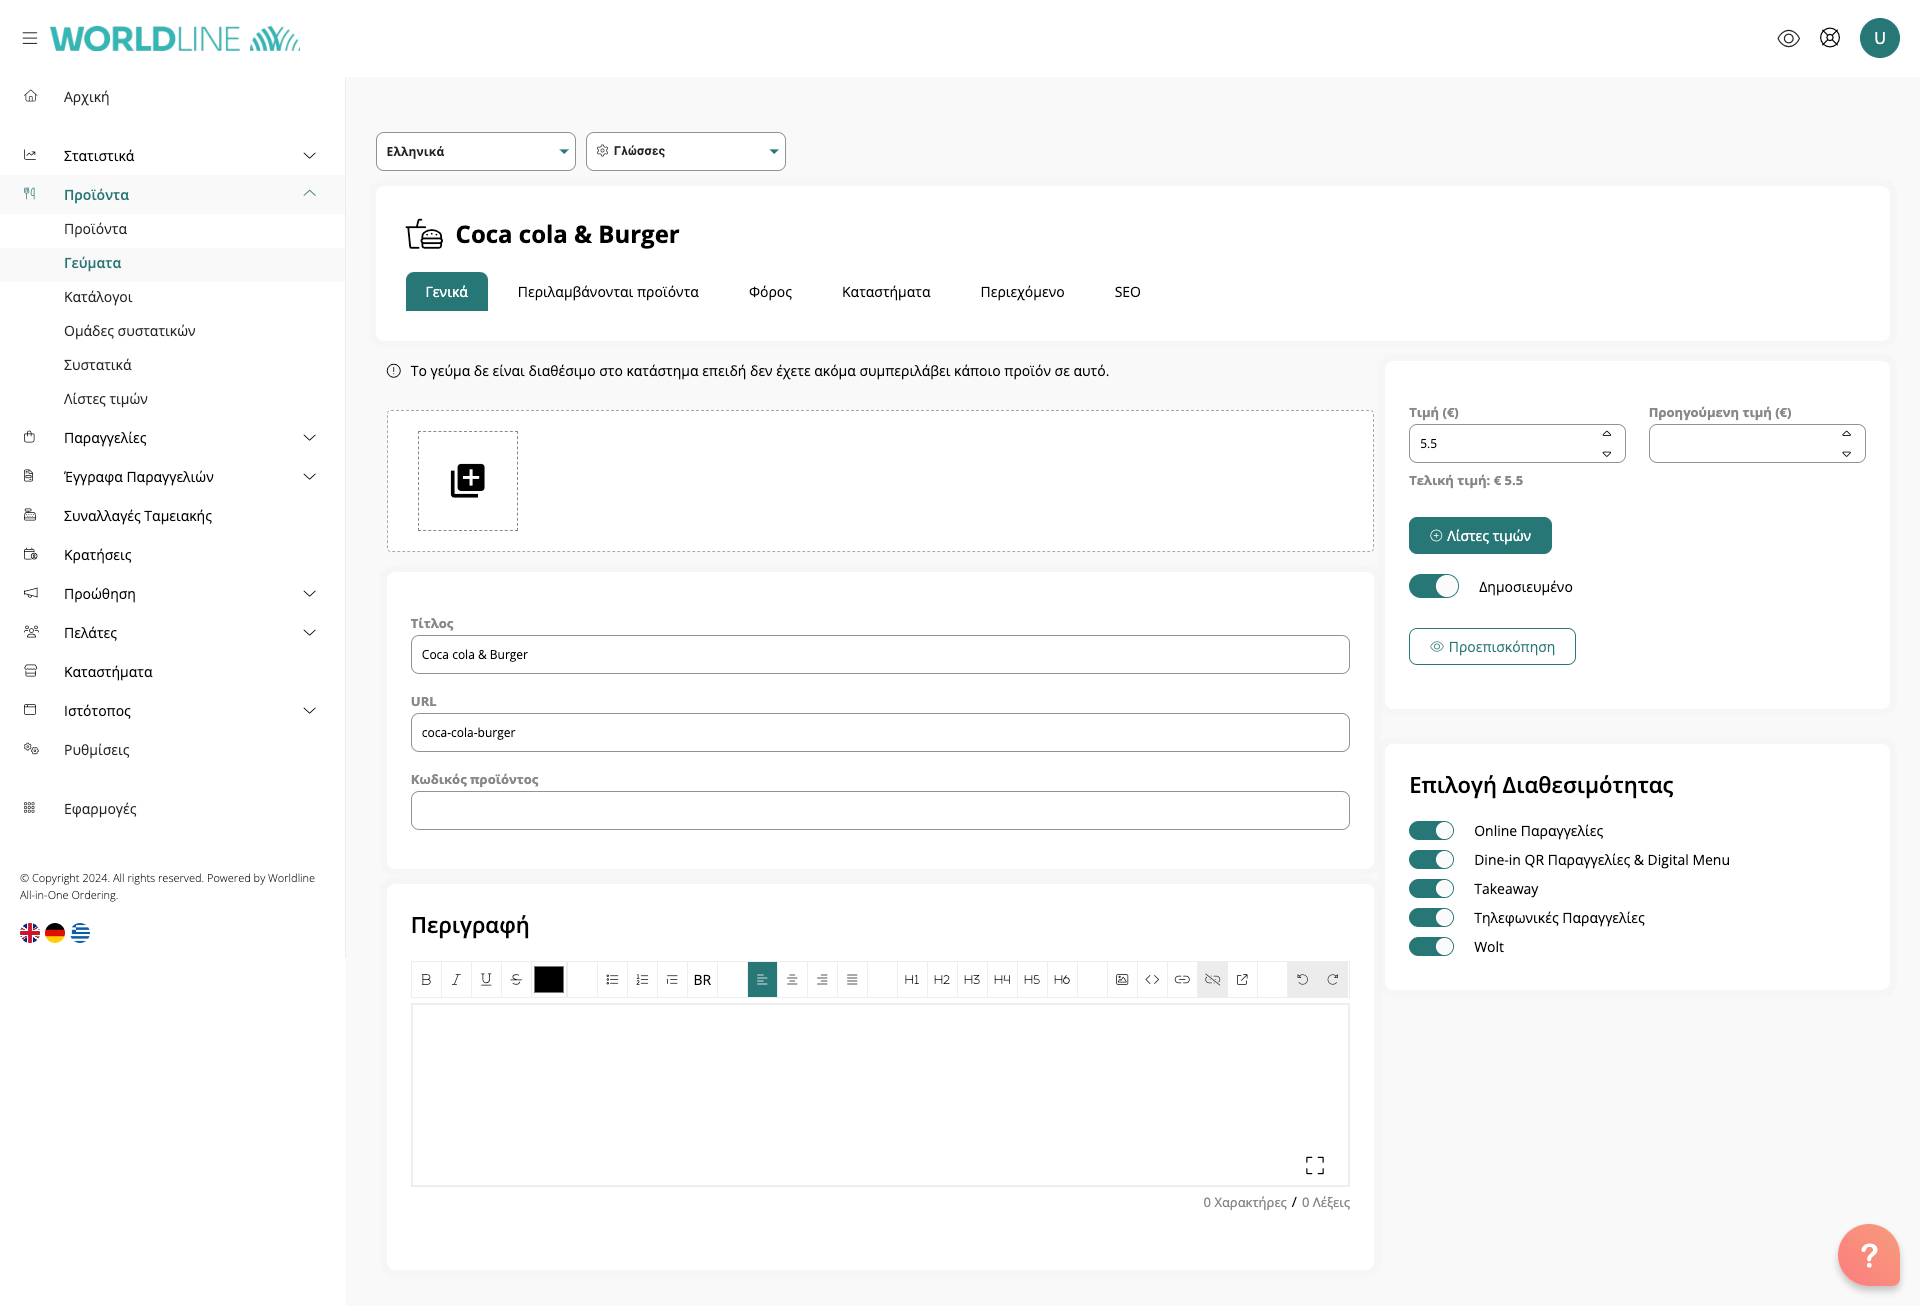Viewport: 1920px width, 1306px height.
Task: Open the help question mark bubble
Action: tap(1868, 1255)
